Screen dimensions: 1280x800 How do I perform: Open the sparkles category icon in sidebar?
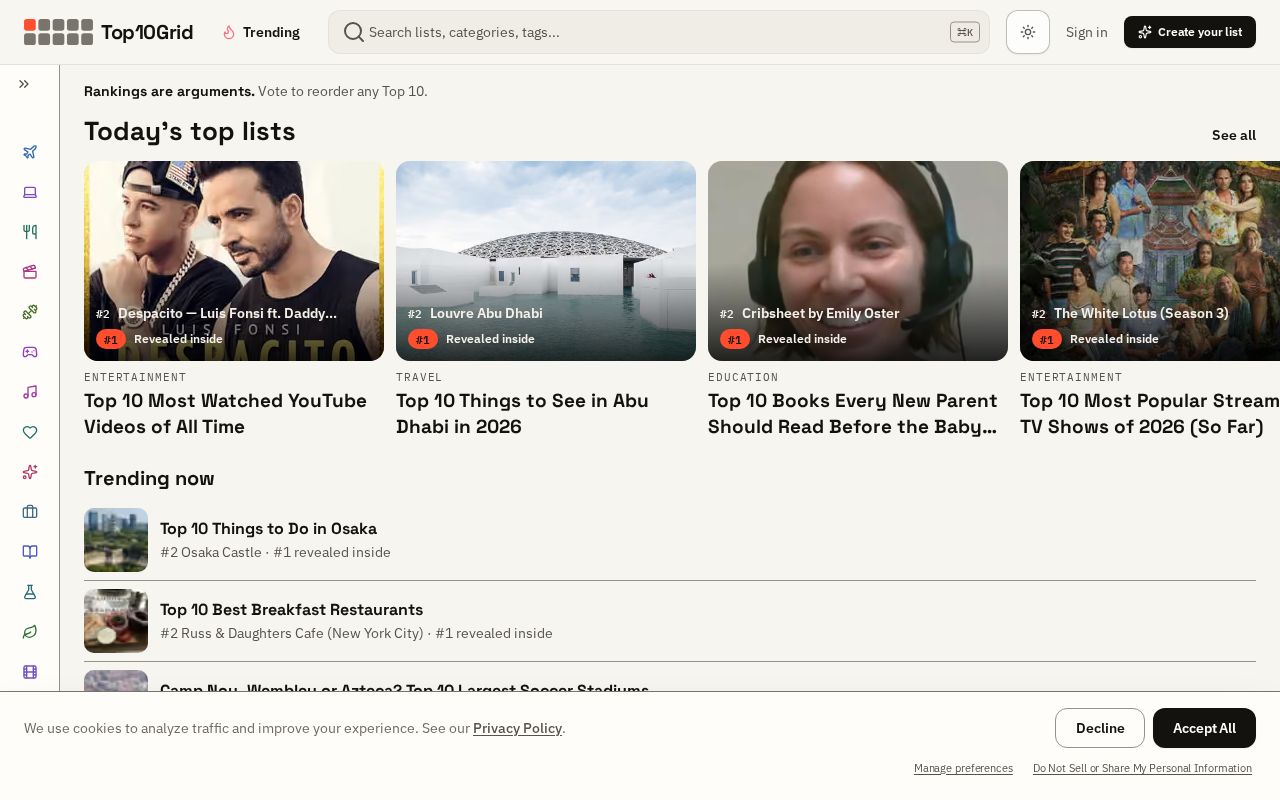(30, 472)
